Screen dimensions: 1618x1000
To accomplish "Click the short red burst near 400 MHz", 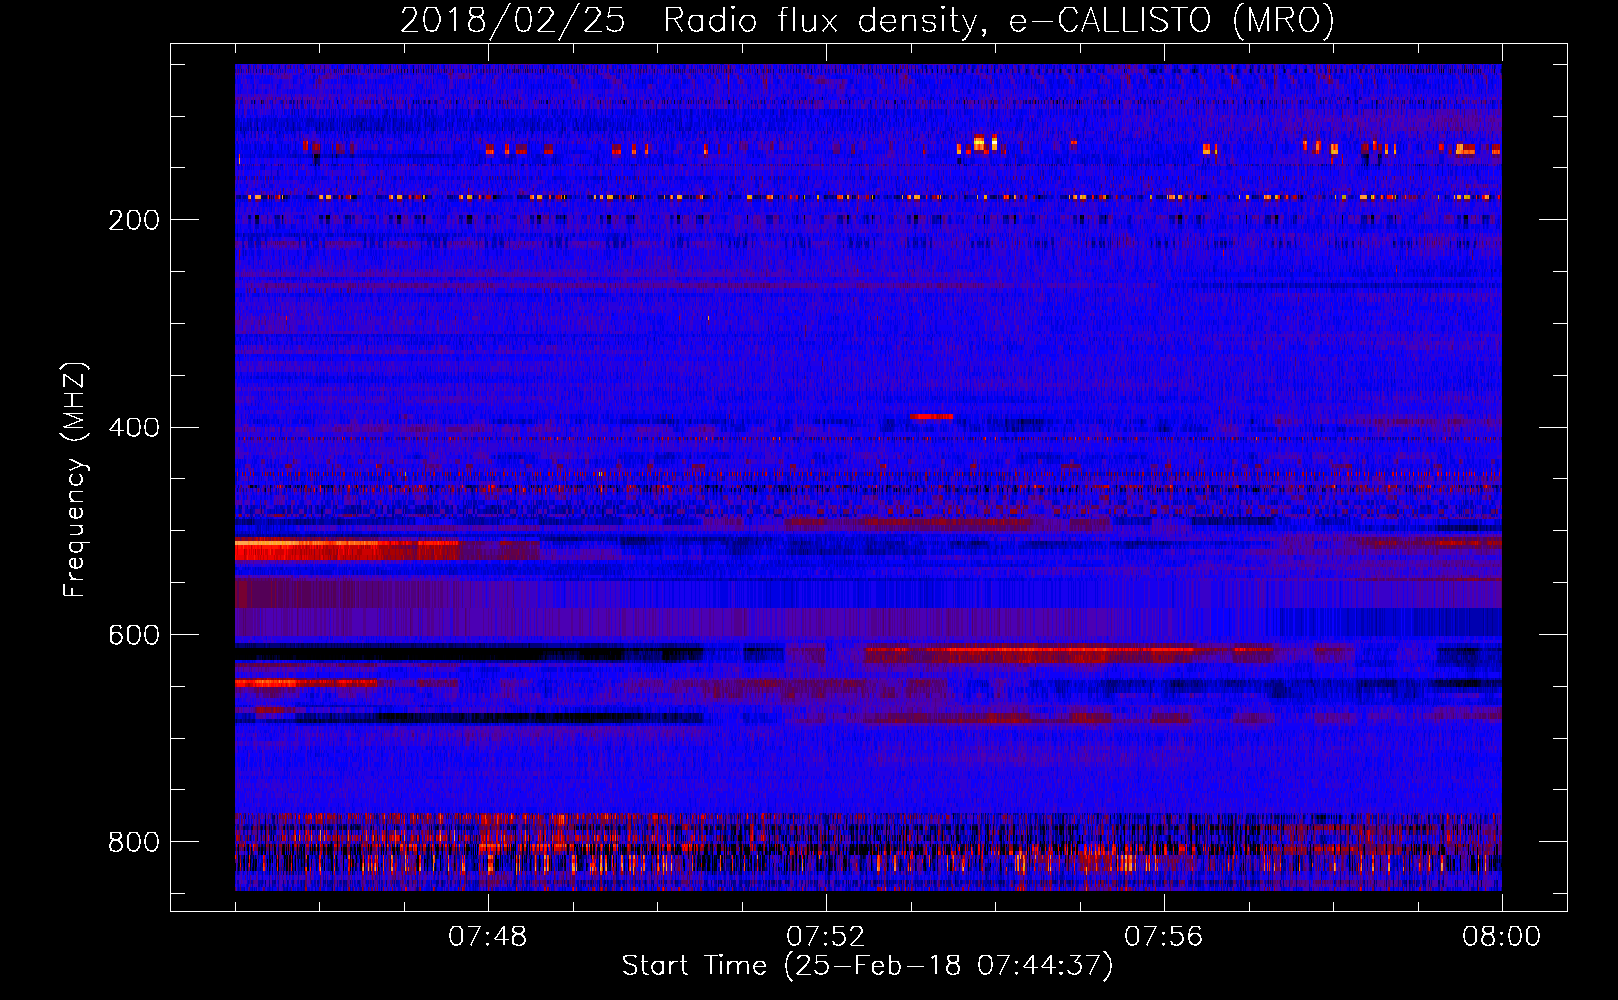I will pyautogui.click(x=932, y=416).
